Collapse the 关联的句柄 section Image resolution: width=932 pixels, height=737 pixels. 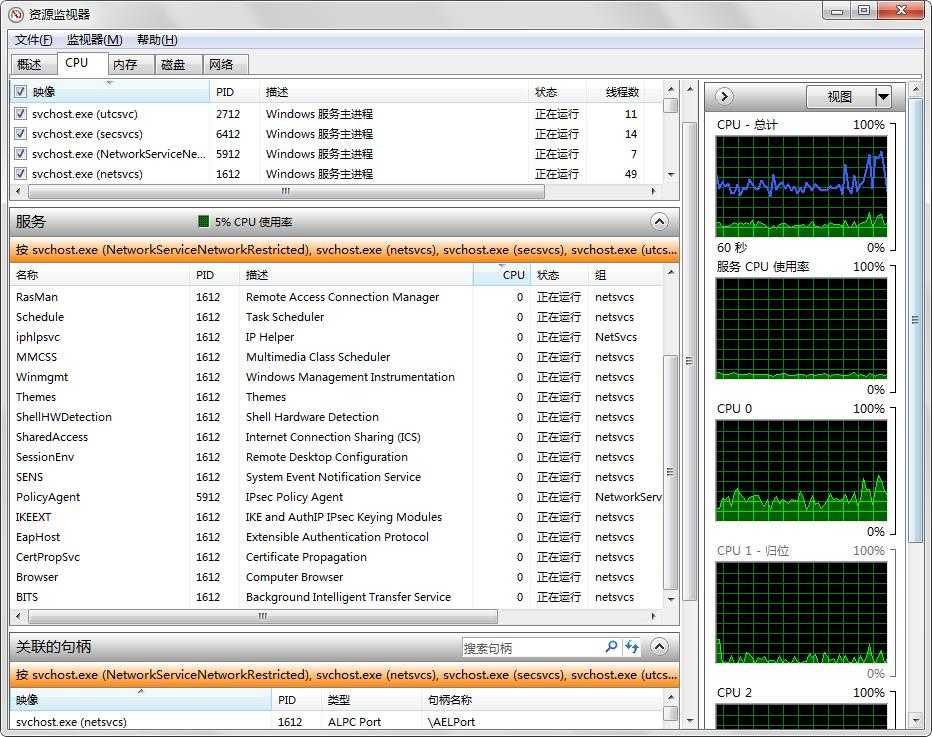659,647
